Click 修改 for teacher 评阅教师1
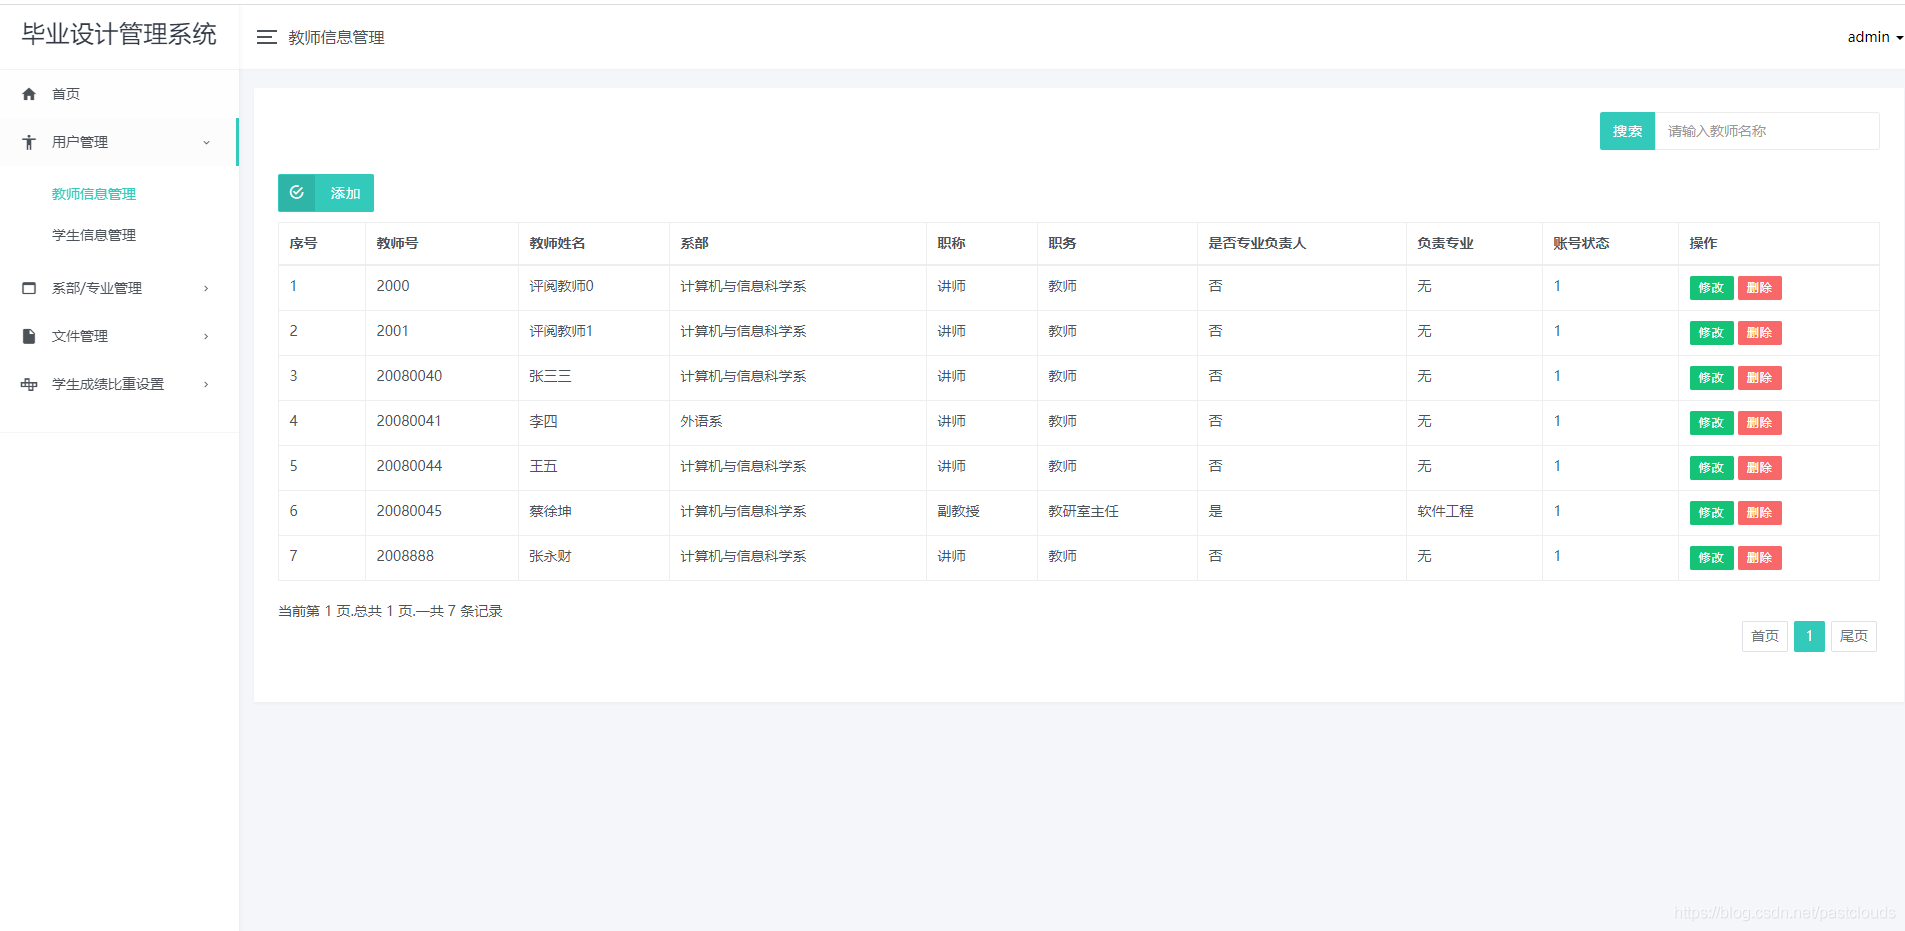 tap(1711, 333)
